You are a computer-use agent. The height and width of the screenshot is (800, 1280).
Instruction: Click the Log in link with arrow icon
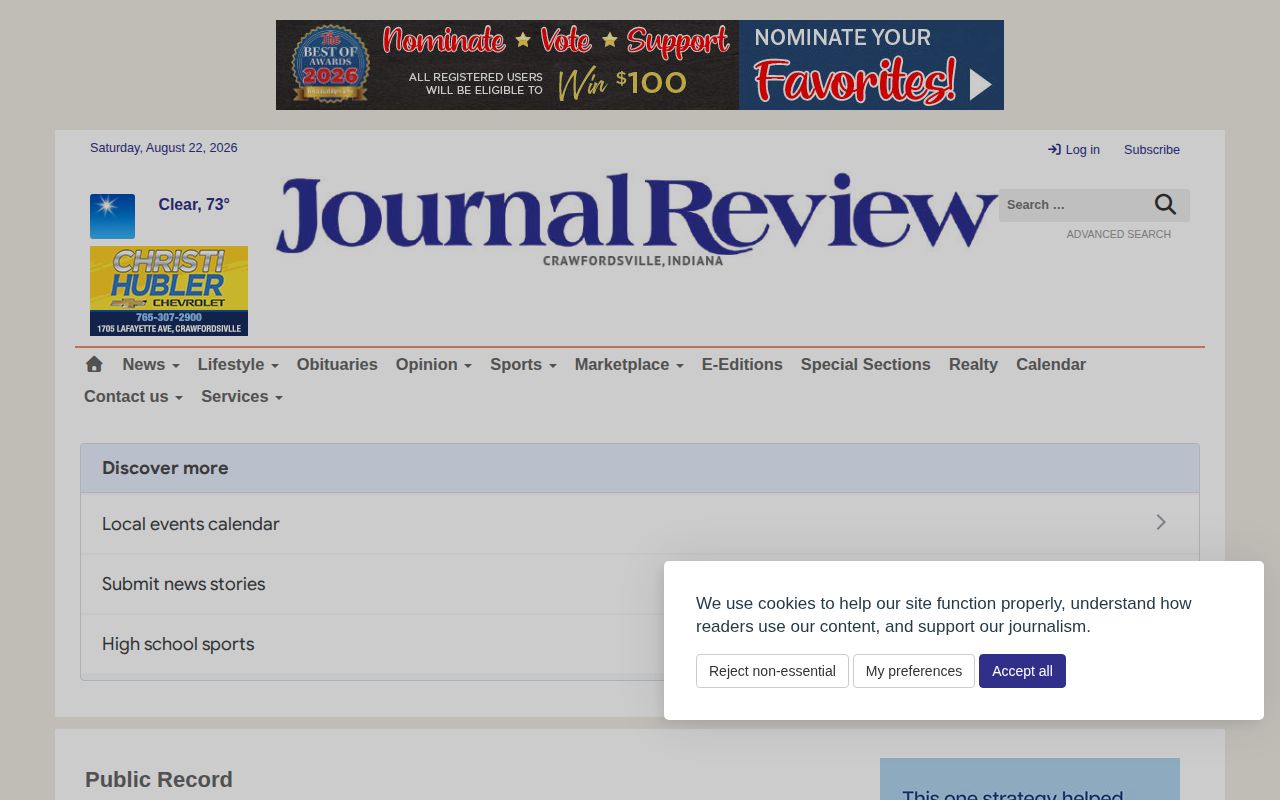[1074, 149]
